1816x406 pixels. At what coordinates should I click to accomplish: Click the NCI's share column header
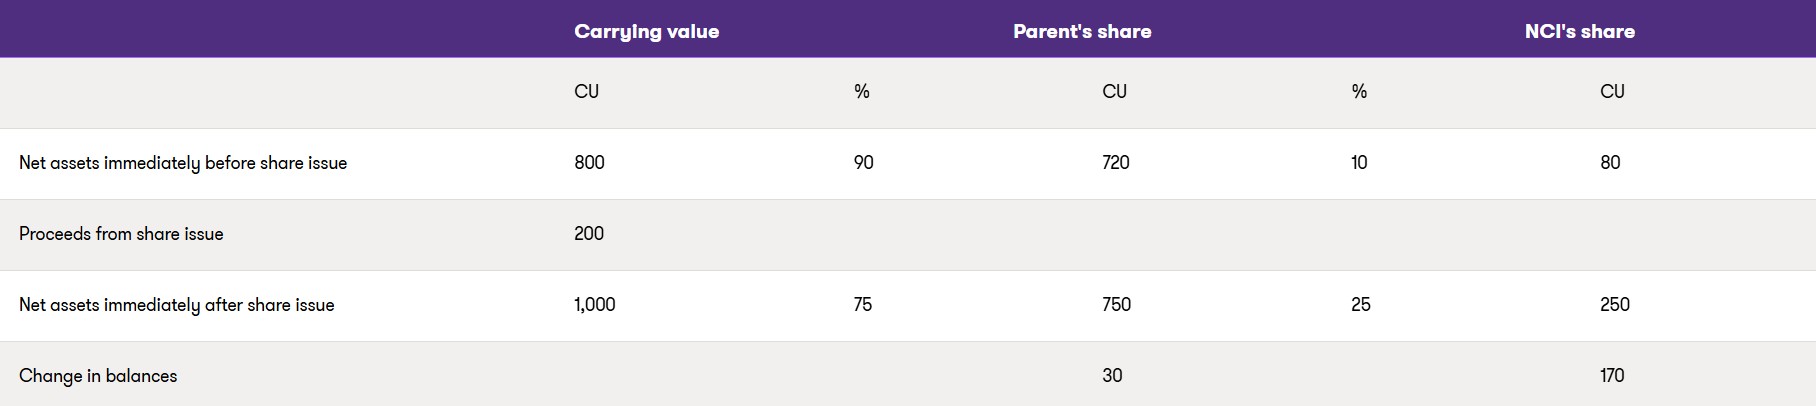[1579, 31]
